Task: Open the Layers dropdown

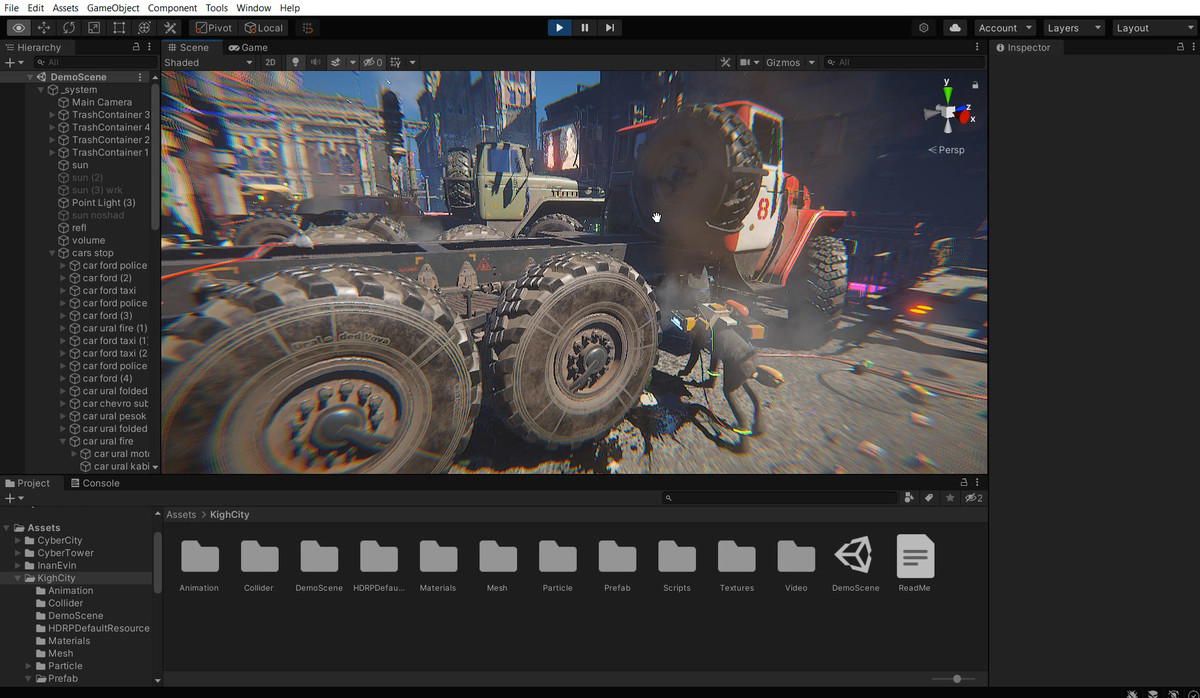Action: tap(1074, 28)
